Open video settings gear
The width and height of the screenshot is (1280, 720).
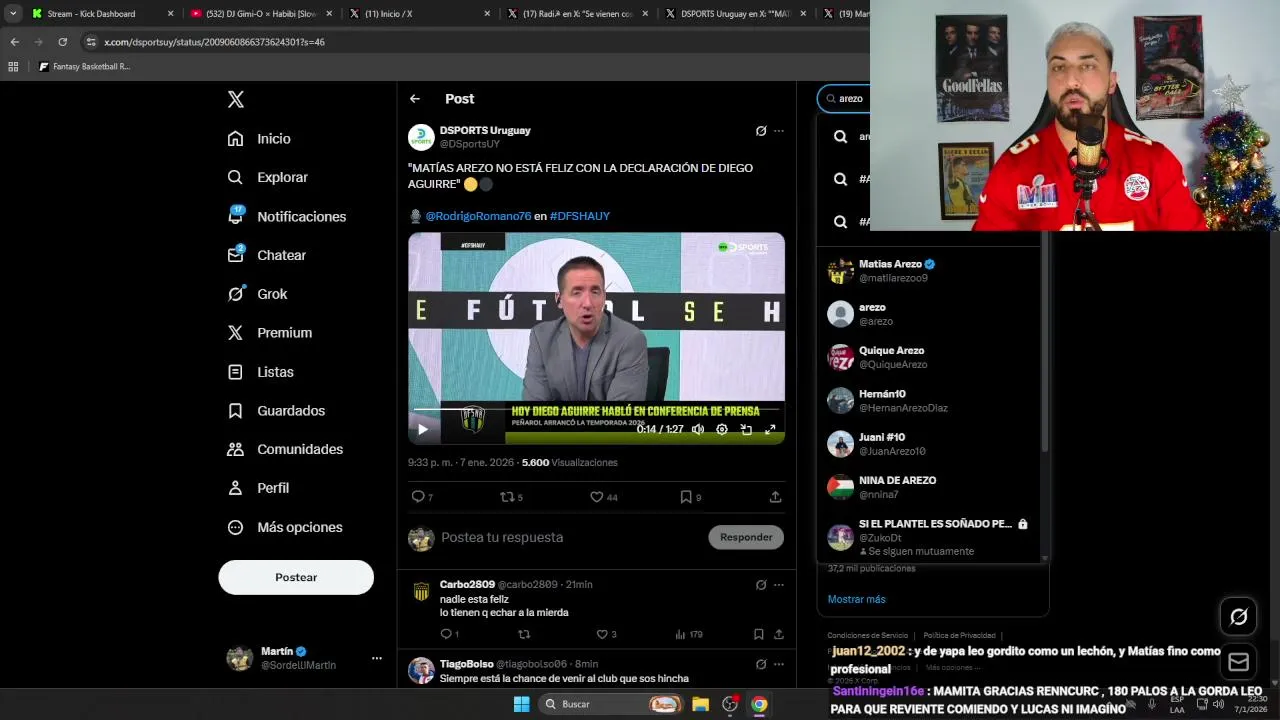click(x=722, y=429)
